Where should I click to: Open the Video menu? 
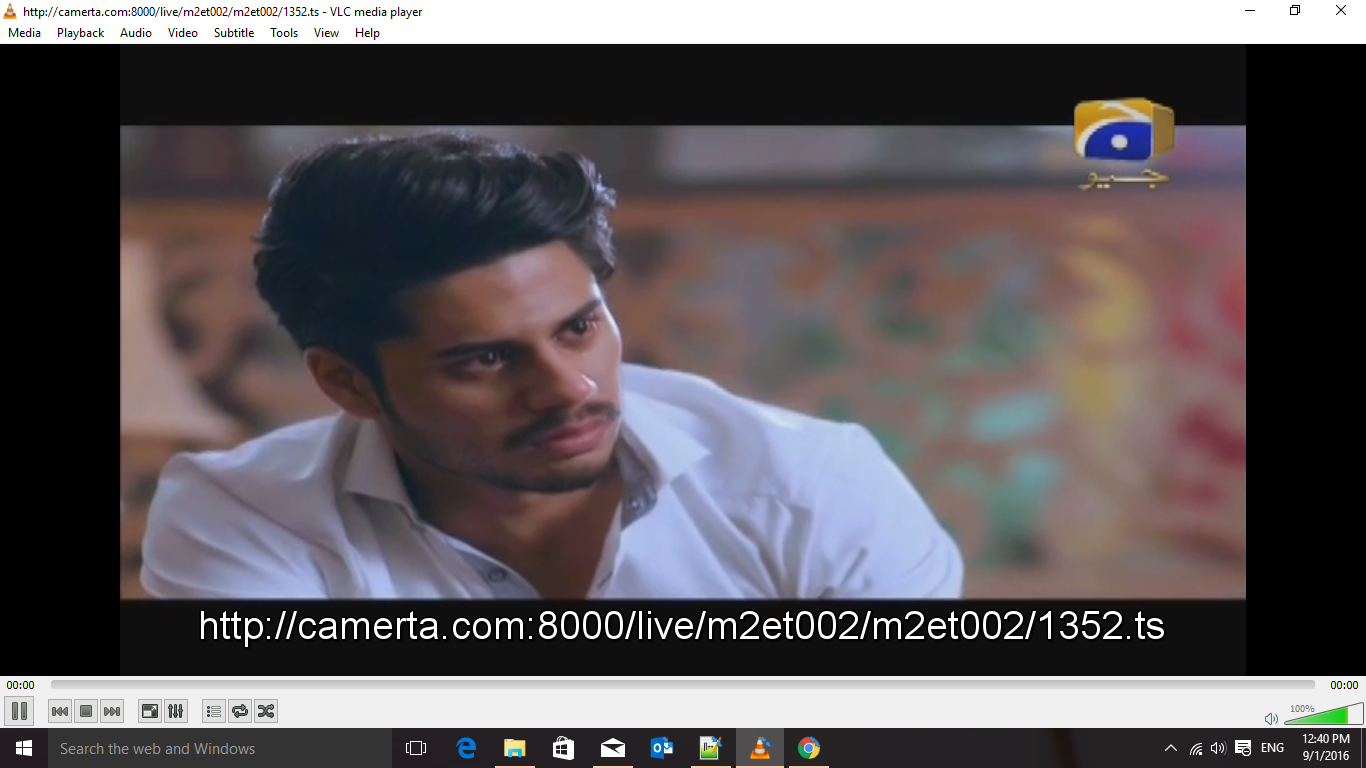point(183,33)
